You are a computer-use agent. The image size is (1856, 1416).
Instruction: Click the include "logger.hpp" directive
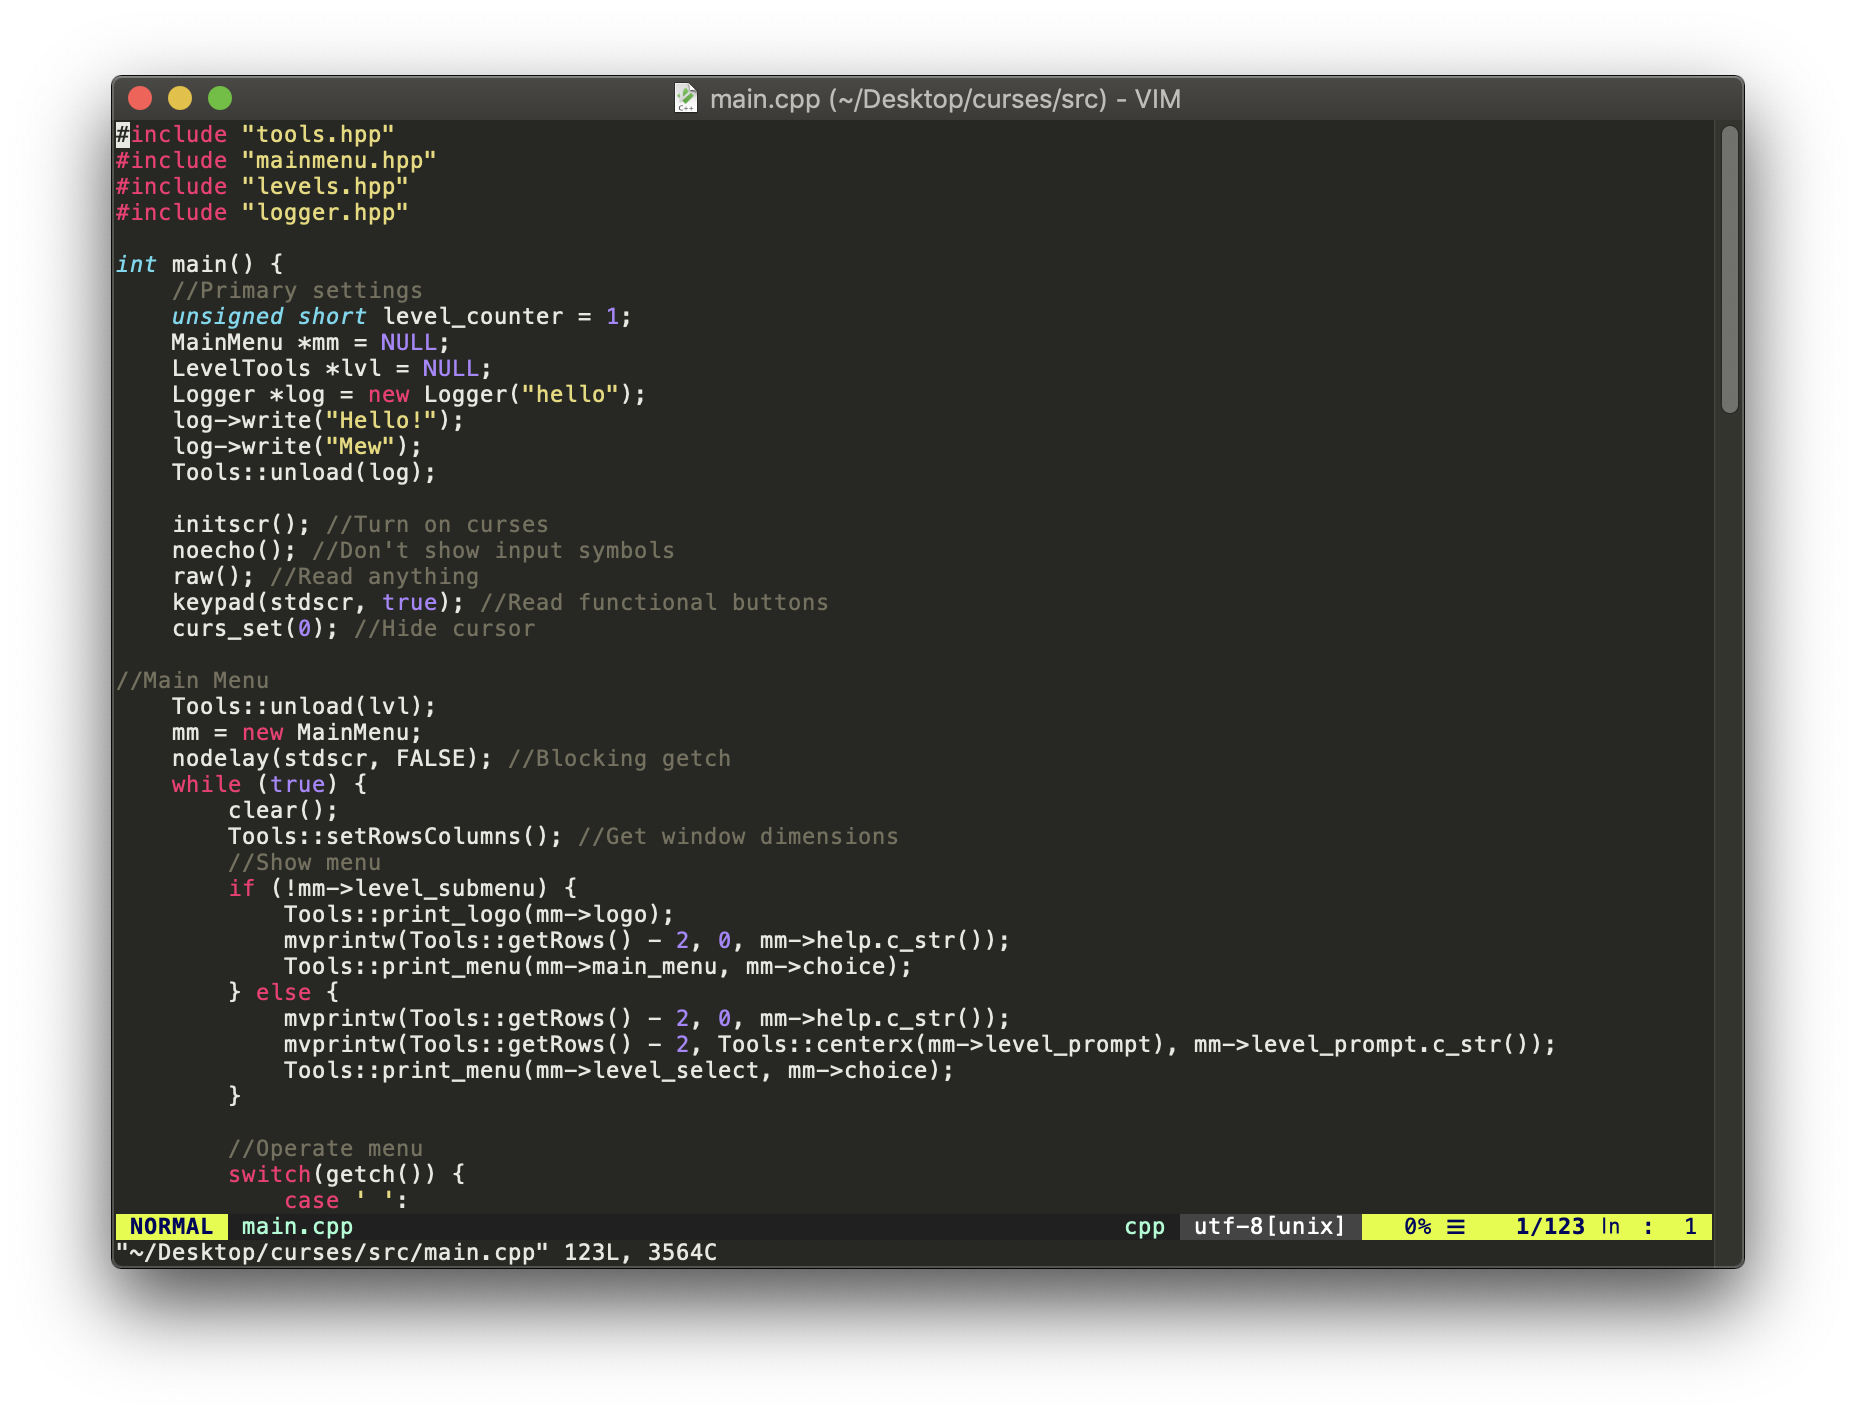click(x=260, y=212)
